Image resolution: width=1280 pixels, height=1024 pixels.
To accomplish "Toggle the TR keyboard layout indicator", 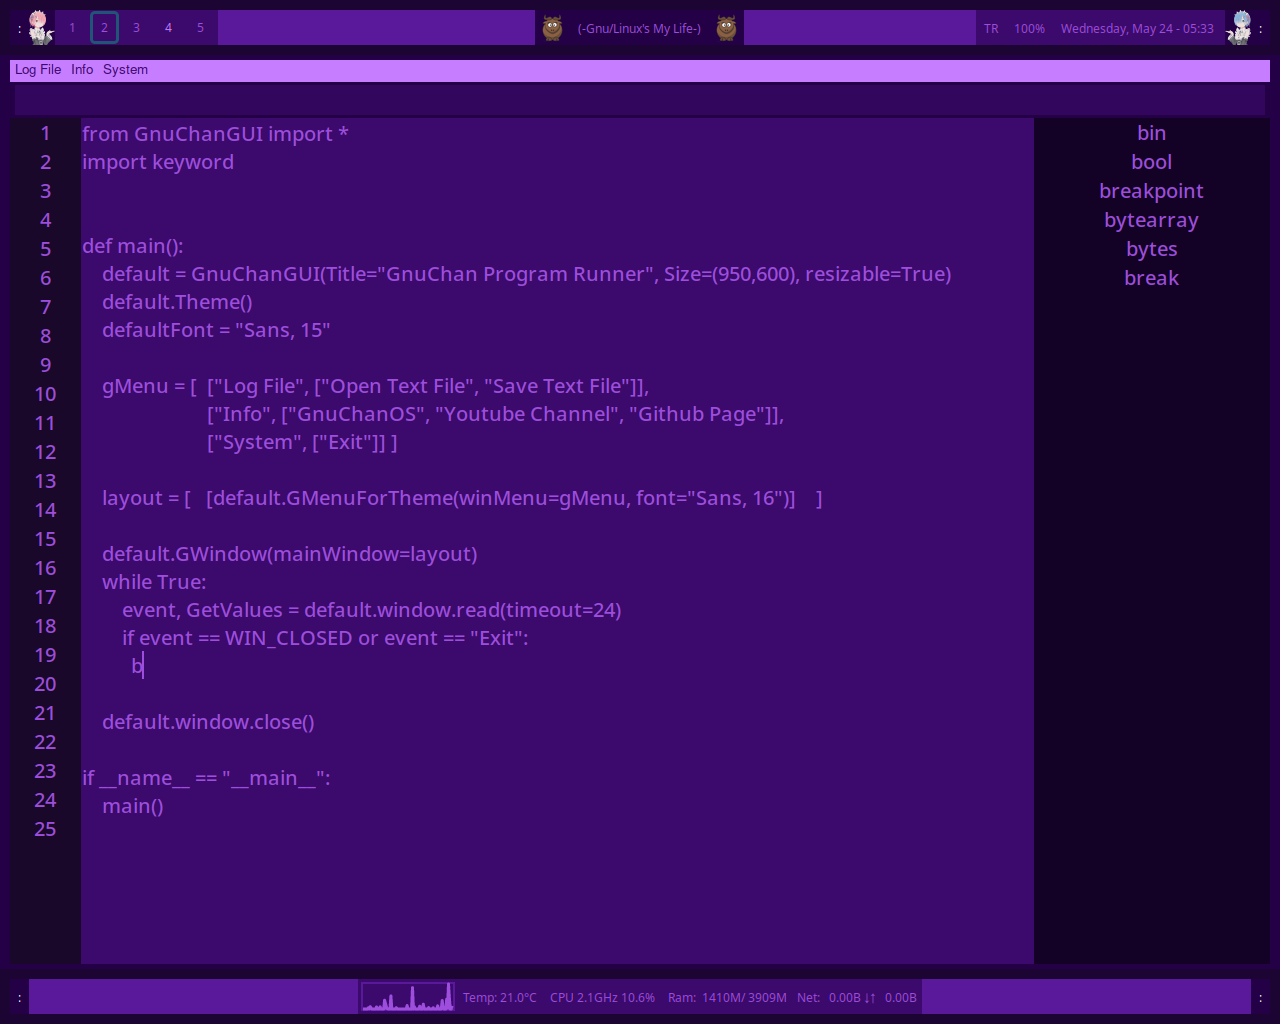I will tap(990, 28).
